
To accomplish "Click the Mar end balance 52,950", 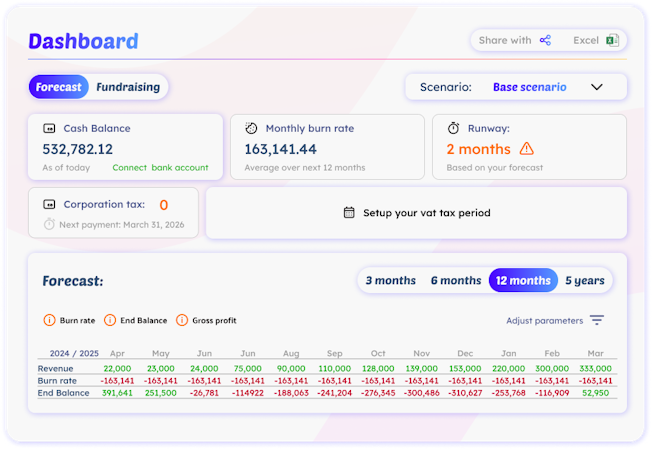I will [x=595, y=393].
